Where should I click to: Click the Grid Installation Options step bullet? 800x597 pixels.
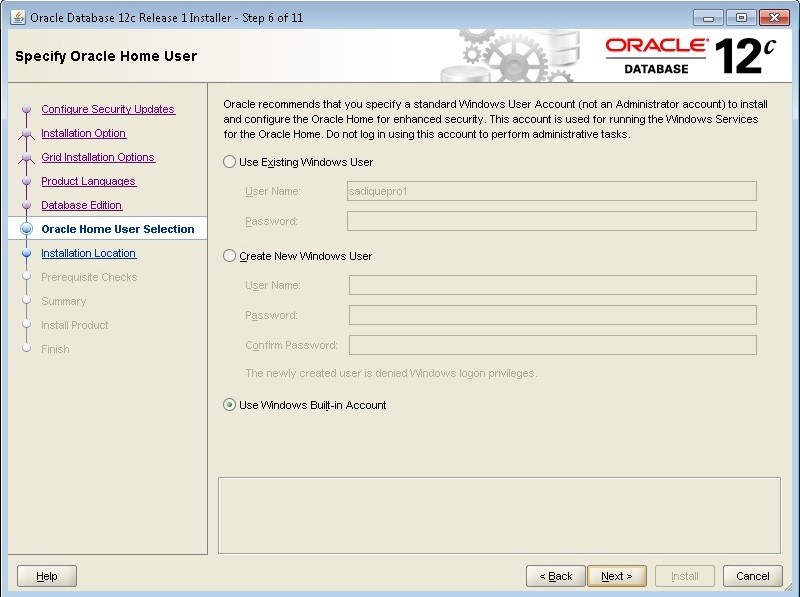coord(27,157)
